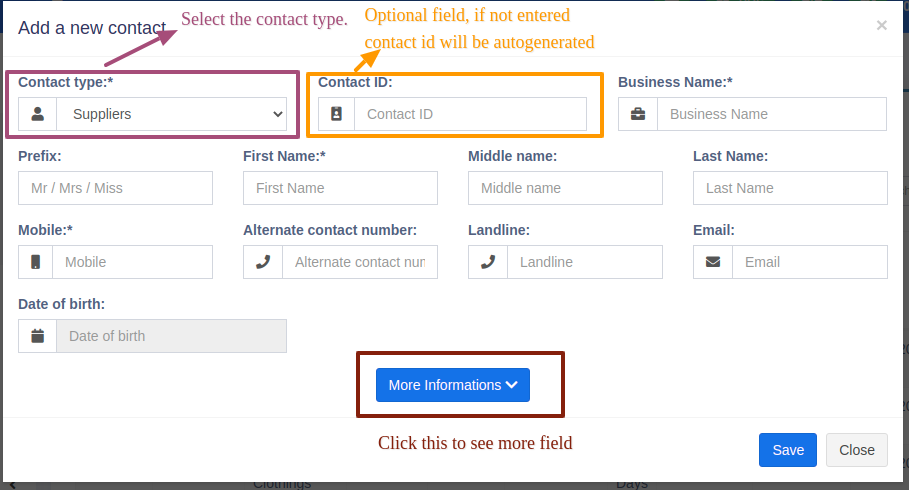Click the phone icon beside Landline field

pos(488,262)
